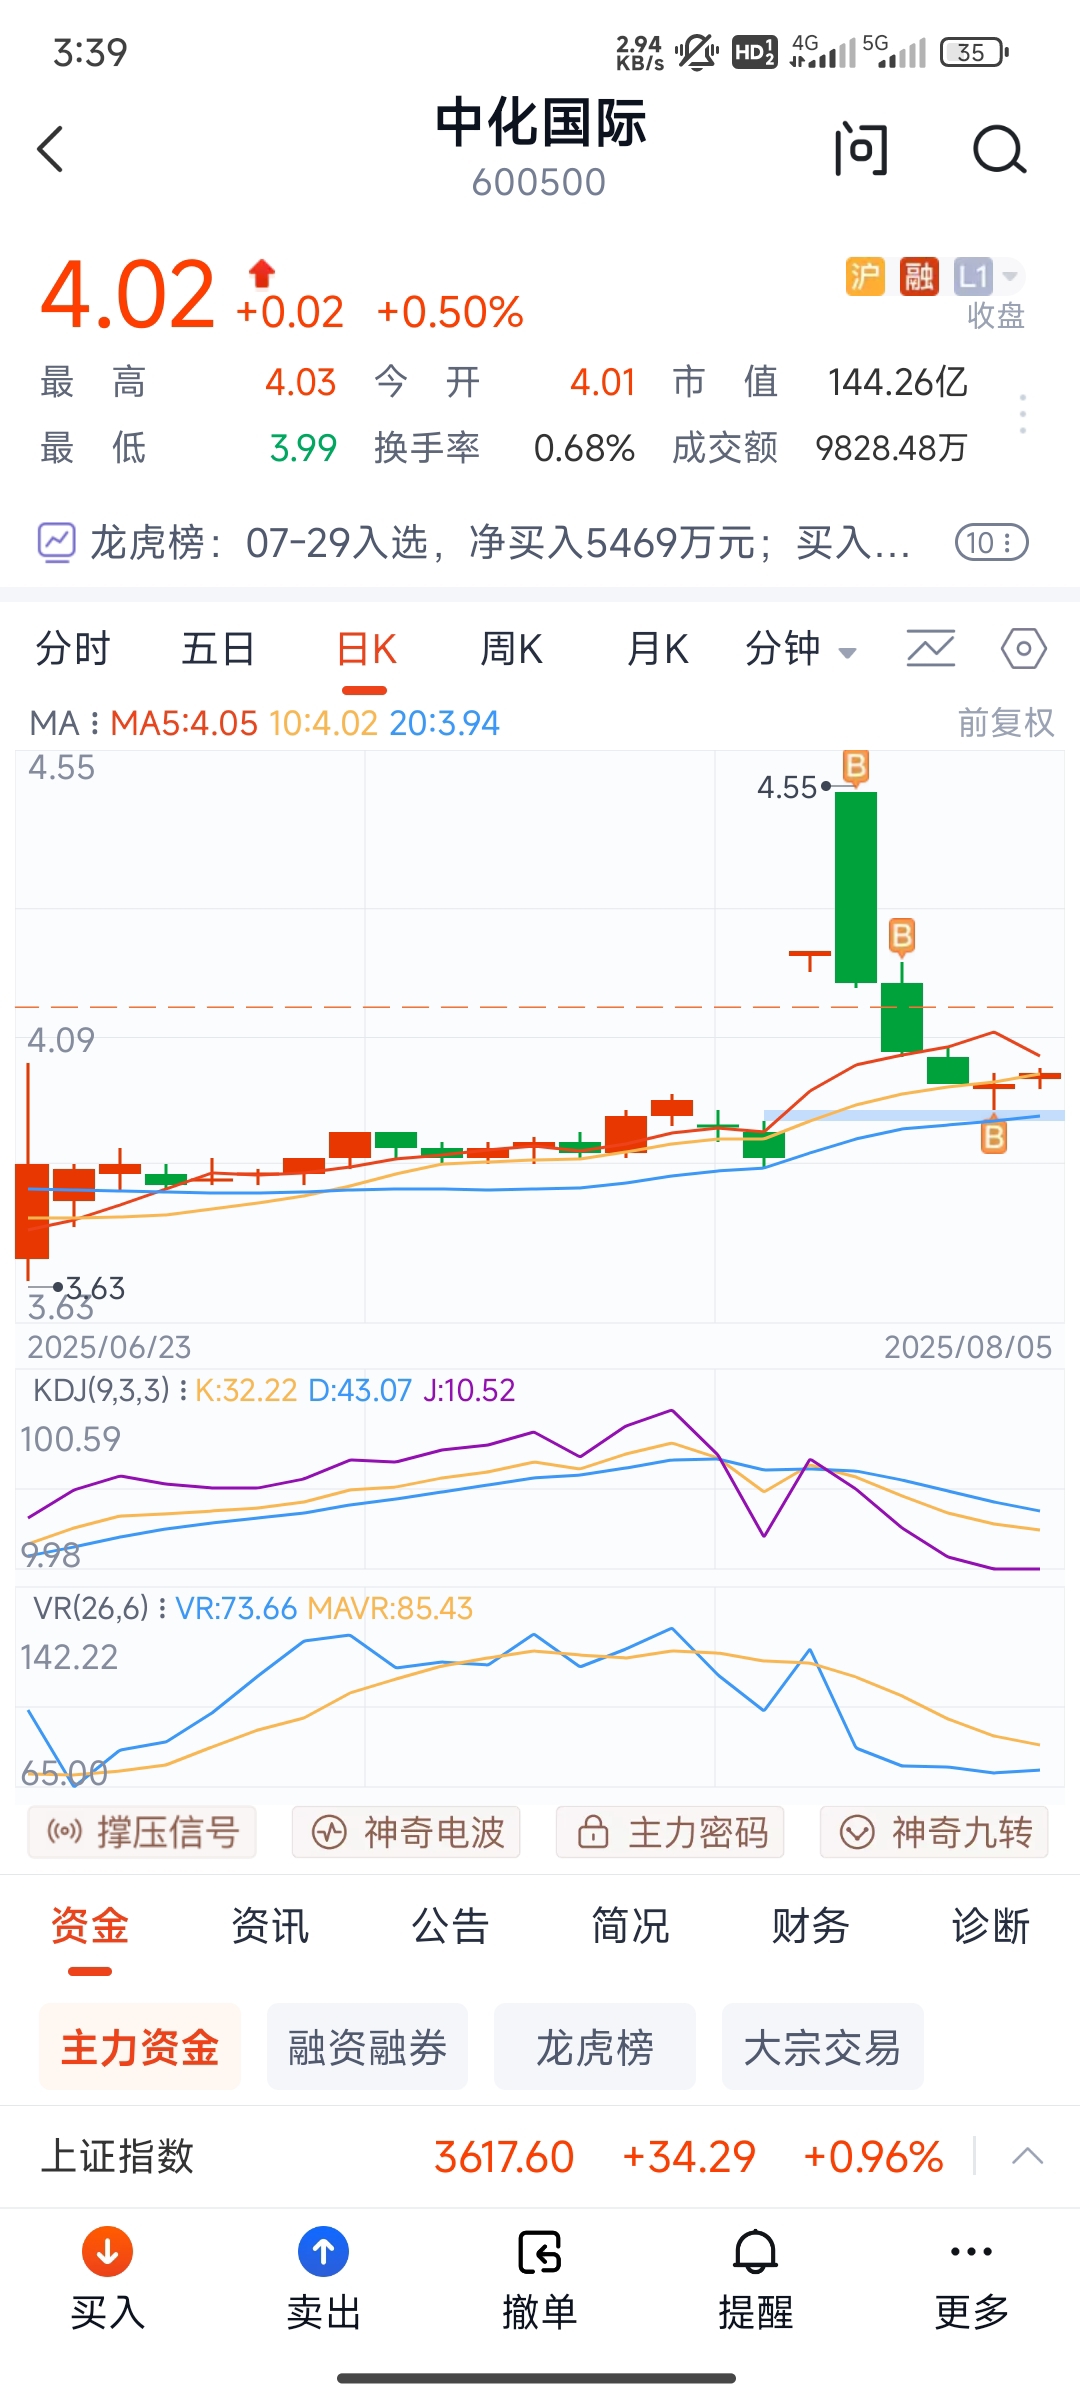This screenshot has width=1080, height=2400.
Task: Tap the 买入 buy icon
Action: click(x=108, y=2253)
